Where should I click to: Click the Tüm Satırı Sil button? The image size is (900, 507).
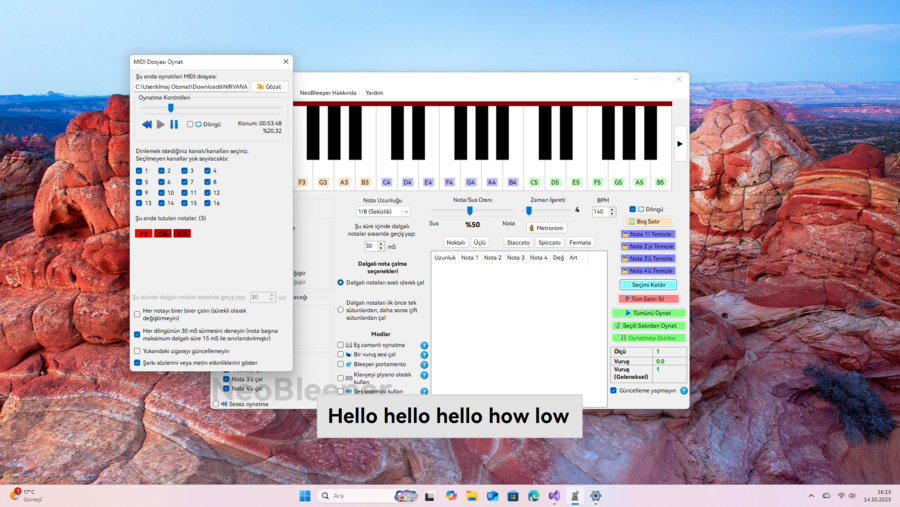click(648, 299)
